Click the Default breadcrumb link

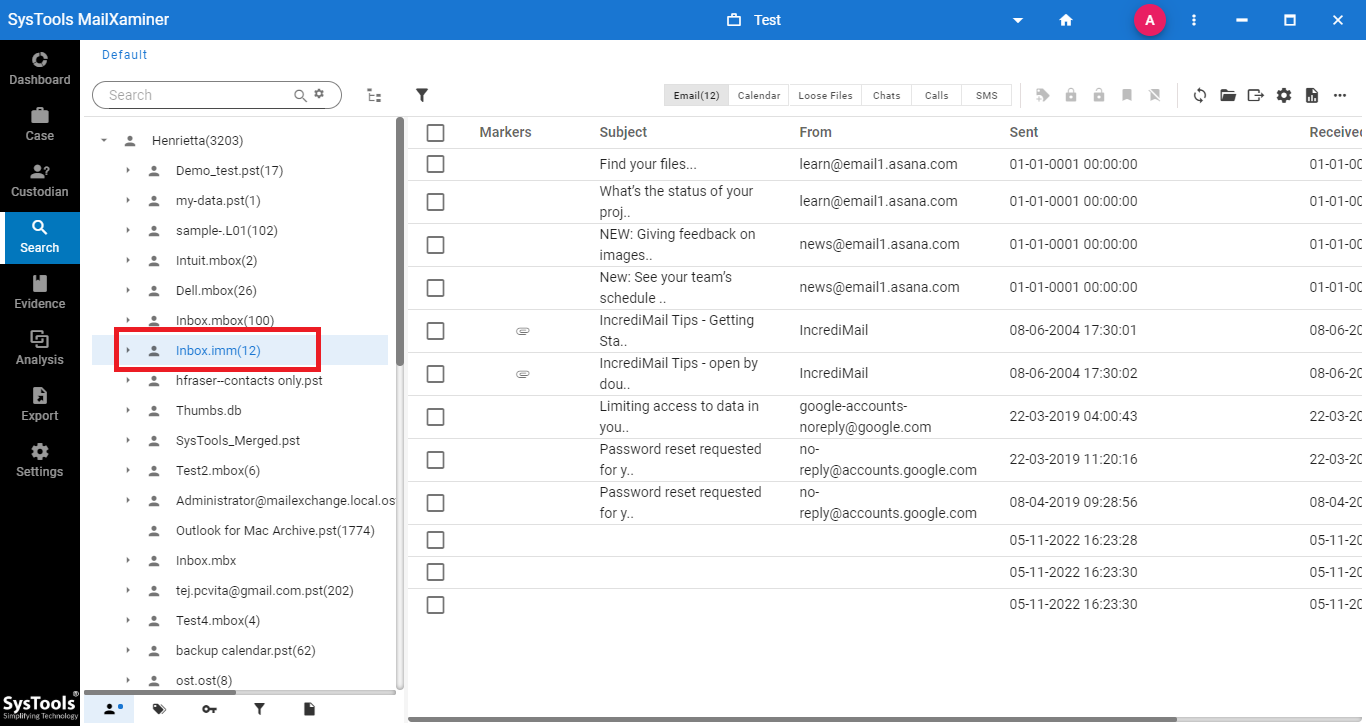pos(125,55)
